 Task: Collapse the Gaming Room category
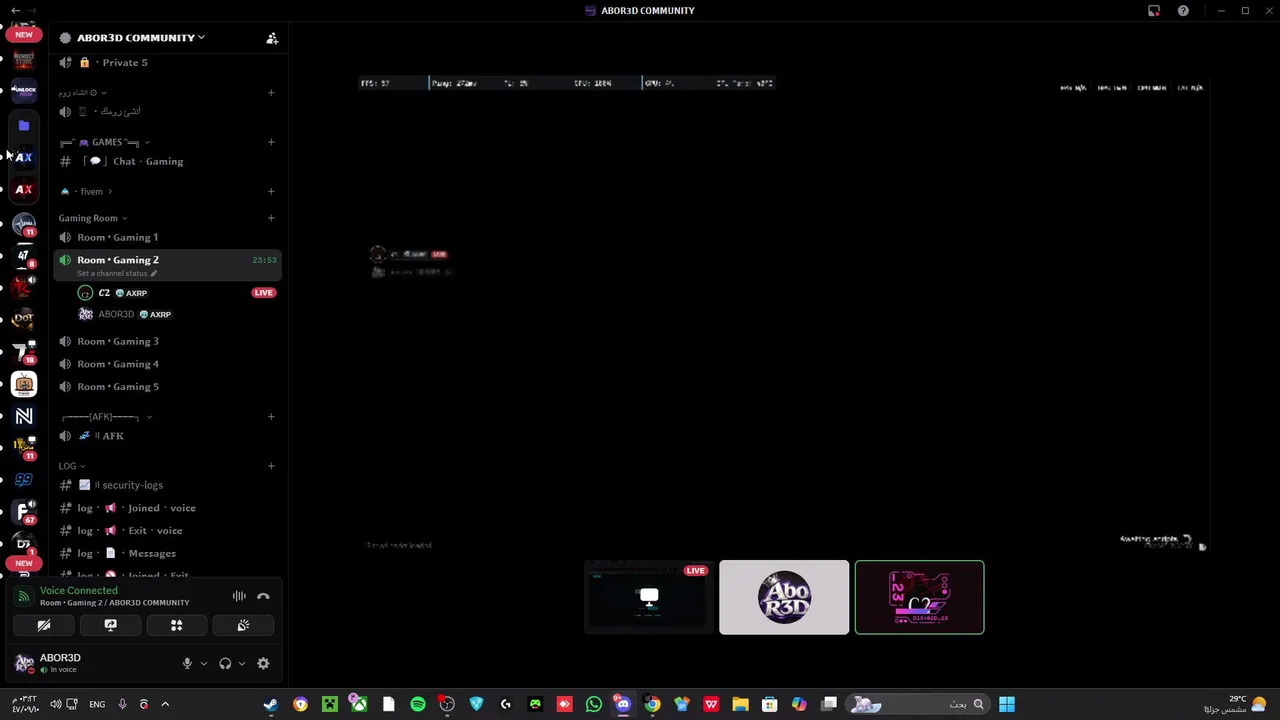pos(92,218)
